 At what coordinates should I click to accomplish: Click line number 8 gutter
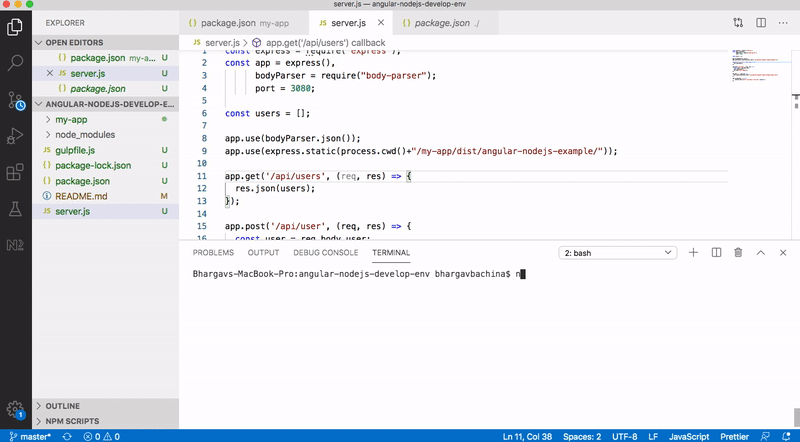point(204,138)
